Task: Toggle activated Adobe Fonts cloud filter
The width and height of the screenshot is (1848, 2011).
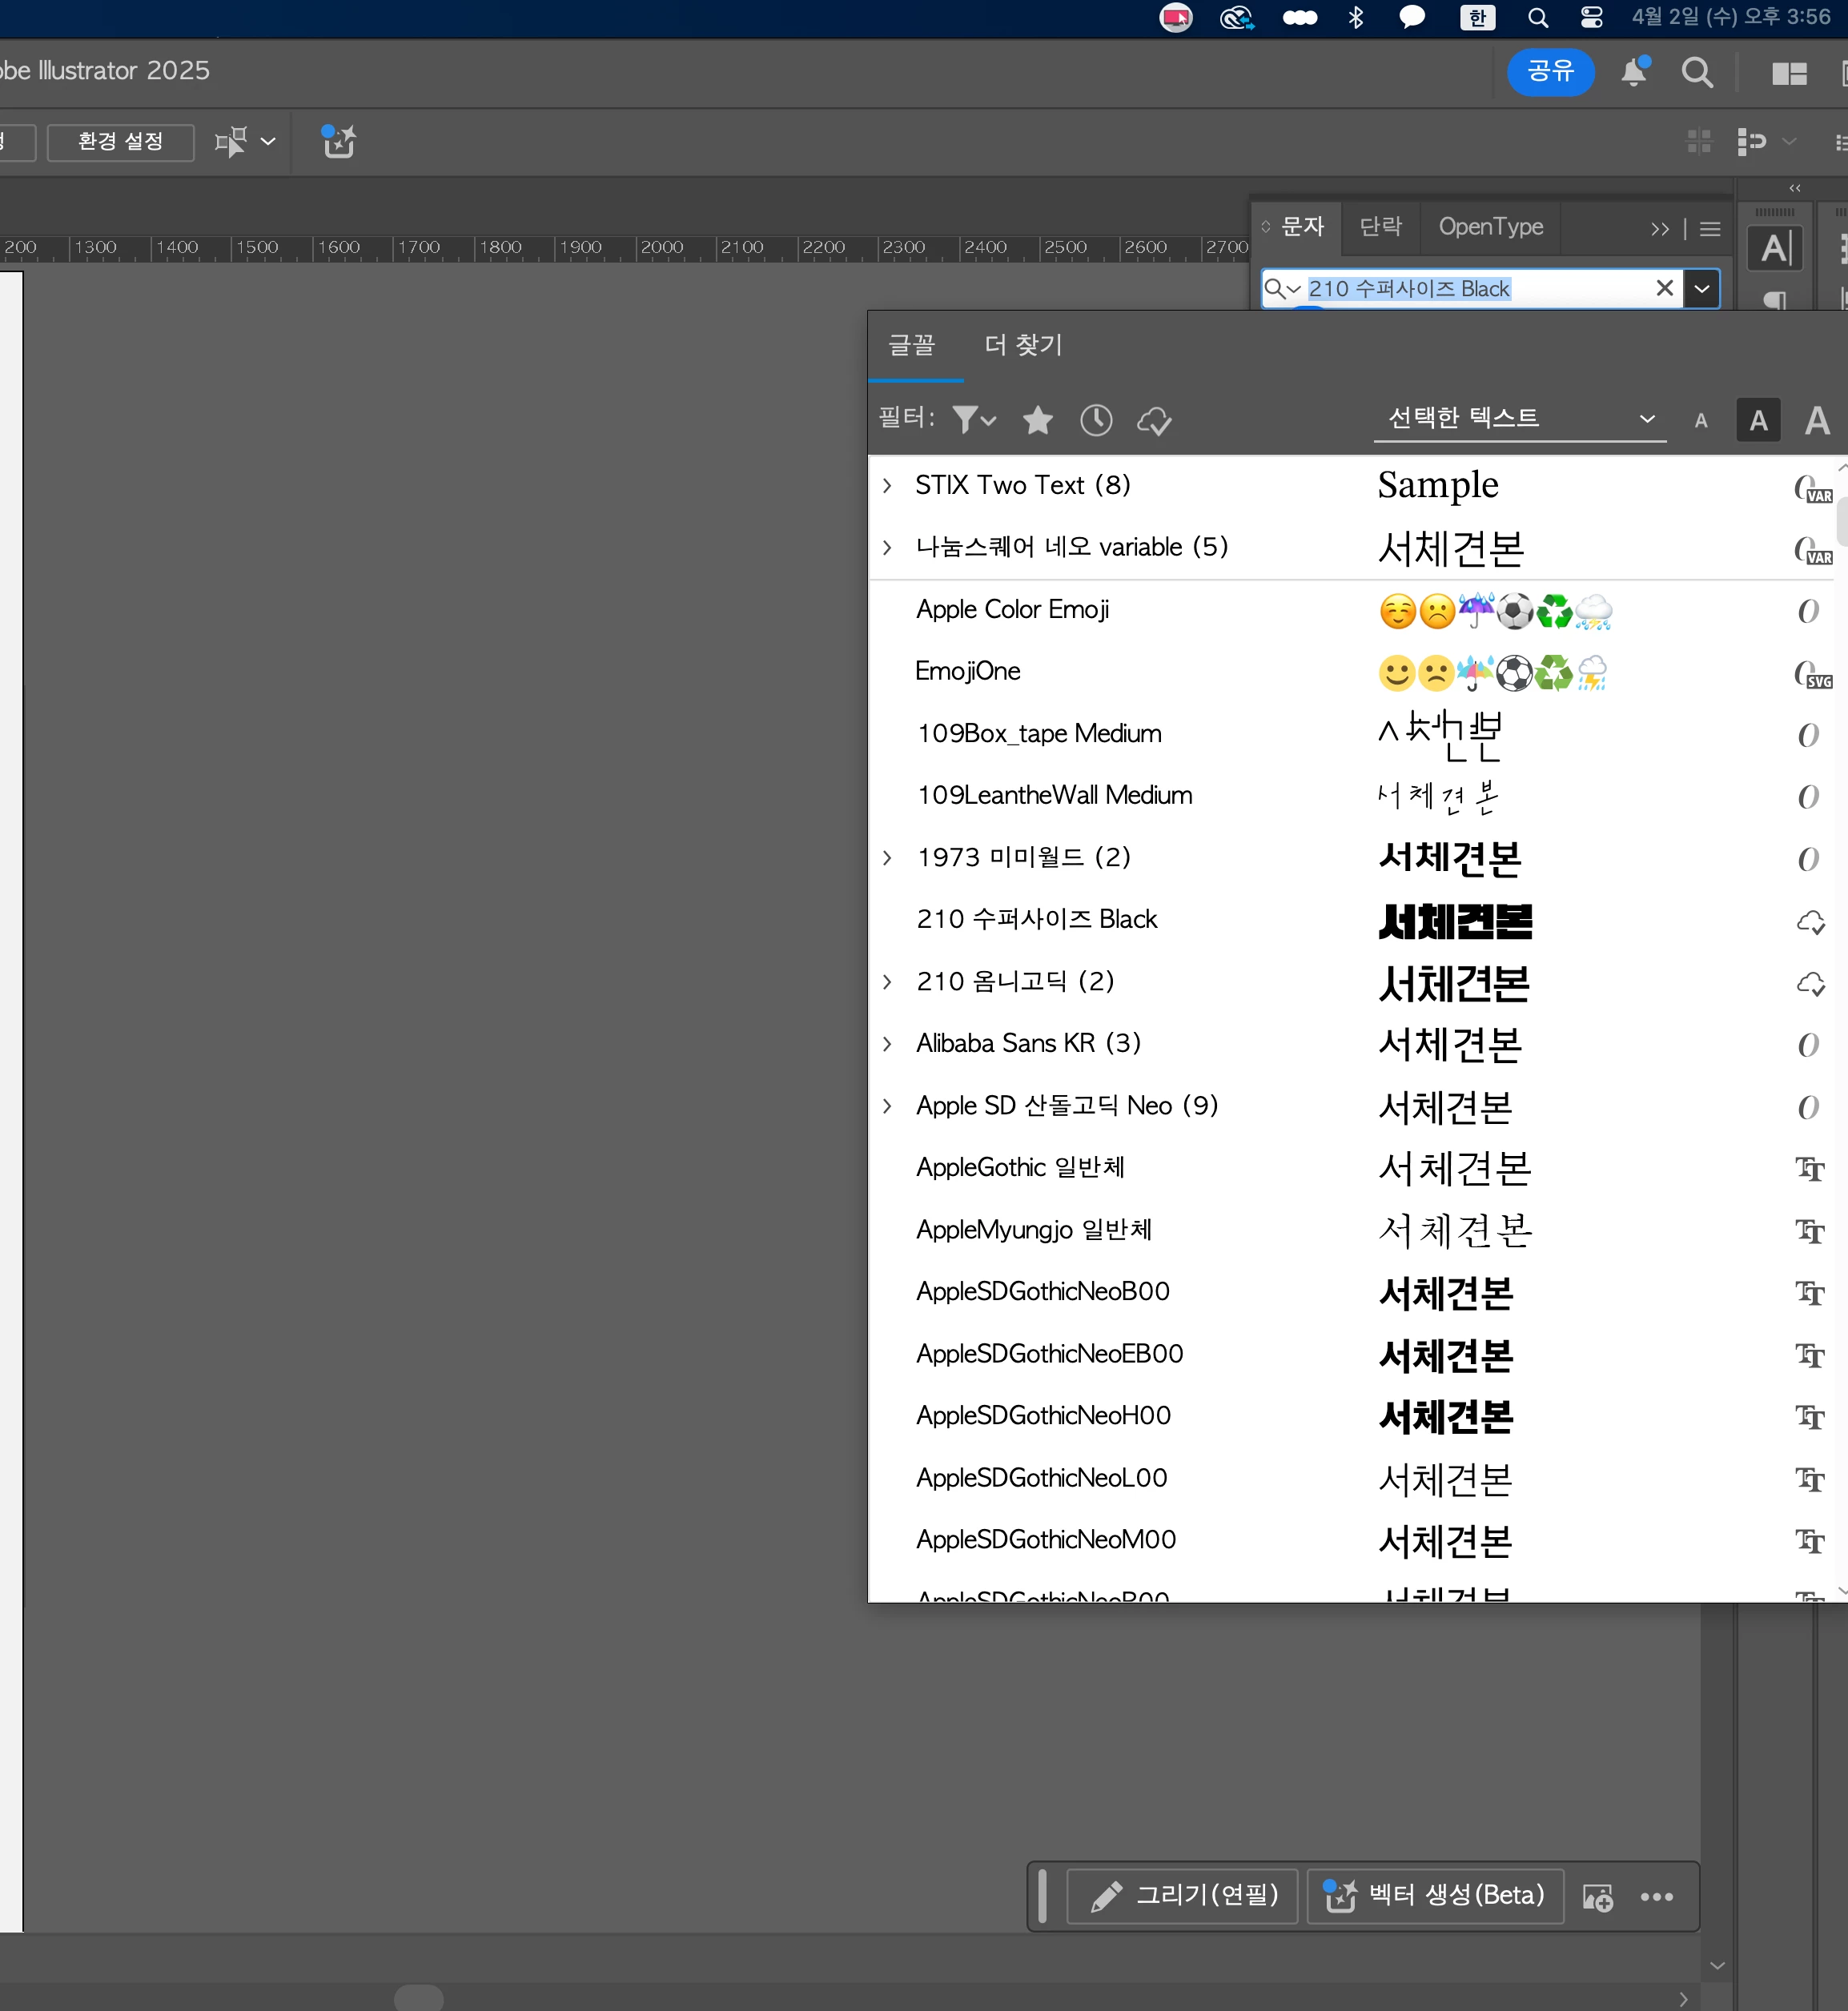Action: (x=1154, y=420)
